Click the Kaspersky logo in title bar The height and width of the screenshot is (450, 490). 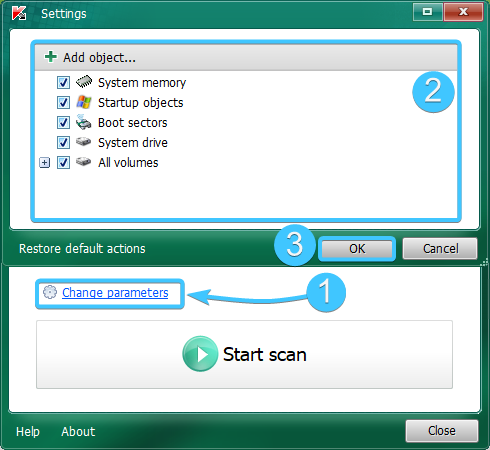pyautogui.click(x=19, y=13)
